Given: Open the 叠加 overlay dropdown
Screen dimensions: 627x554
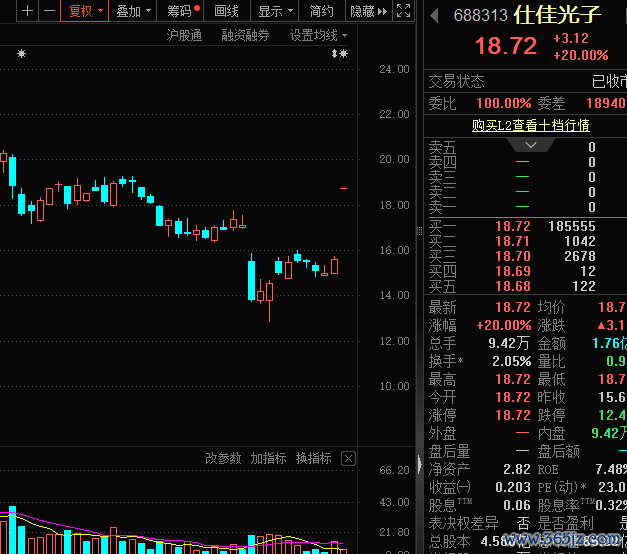Looking at the screenshot, I should (133, 11).
